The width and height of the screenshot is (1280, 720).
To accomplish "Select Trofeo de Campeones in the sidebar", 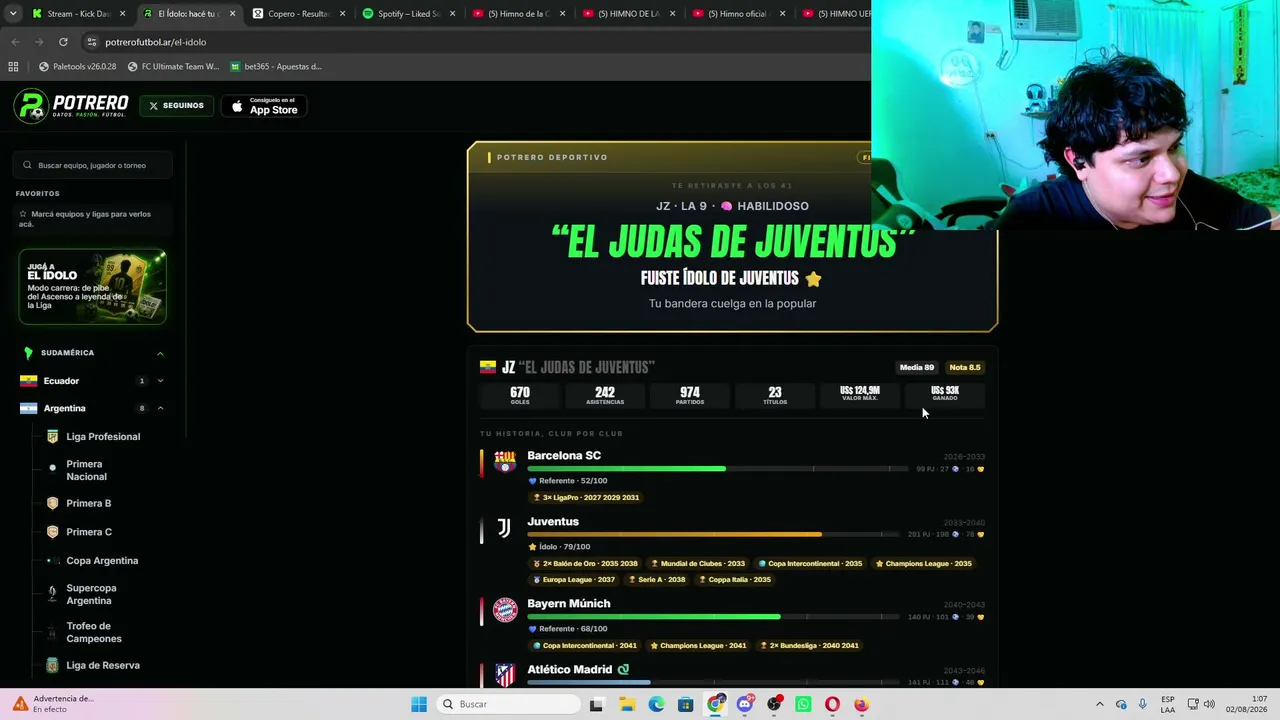I will tap(94, 632).
